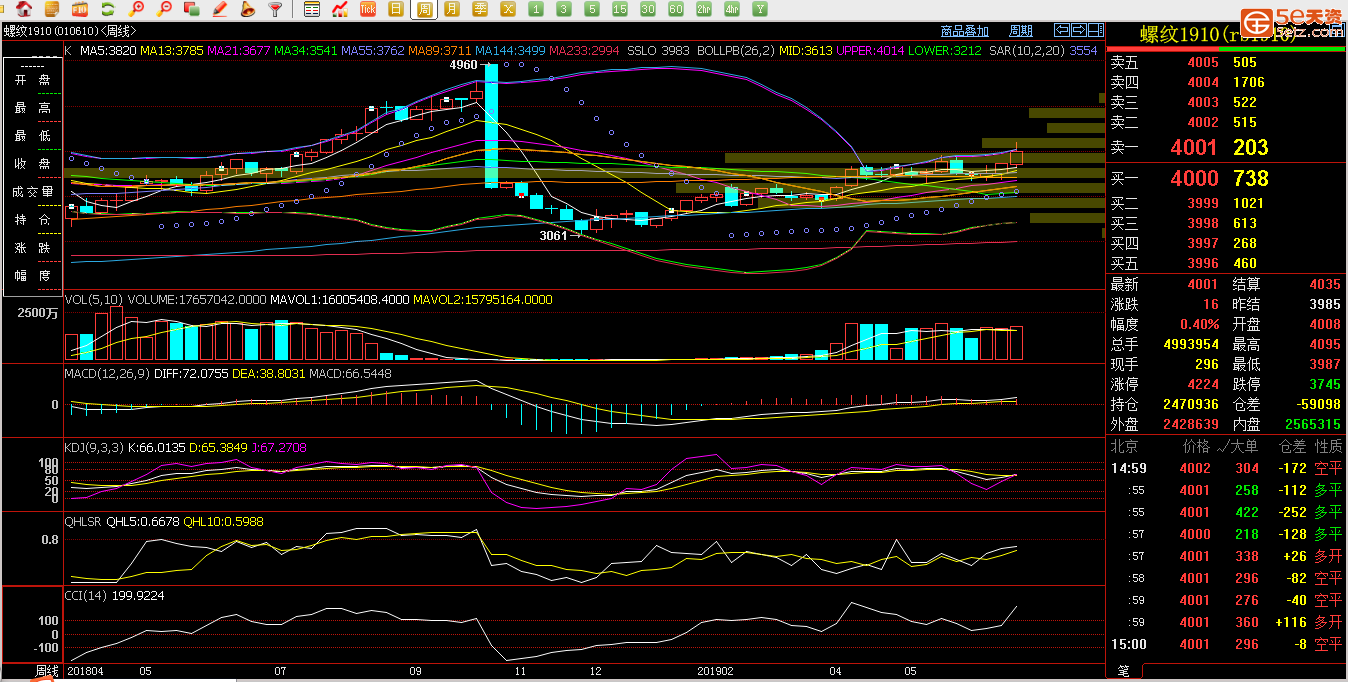The image size is (1348, 682).
Task: Select the monthly 月 period
Action: point(452,9)
